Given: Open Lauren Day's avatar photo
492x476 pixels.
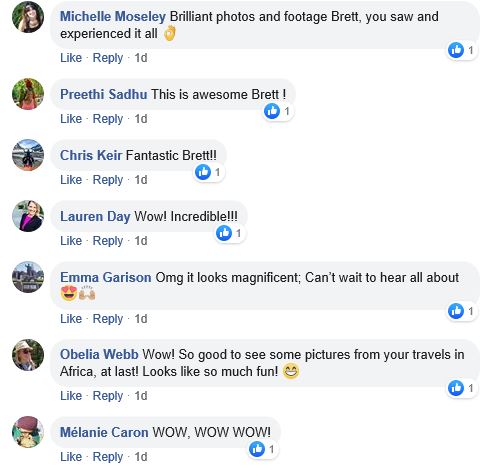Looking at the screenshot, I should [x=28, y=216].
